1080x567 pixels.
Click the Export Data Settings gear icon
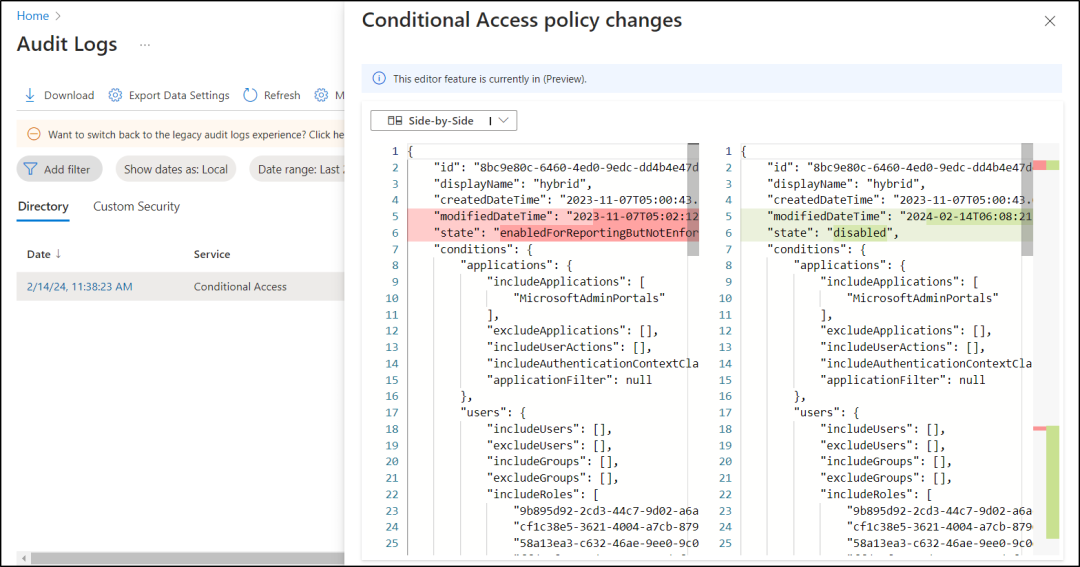click(115, 95)
